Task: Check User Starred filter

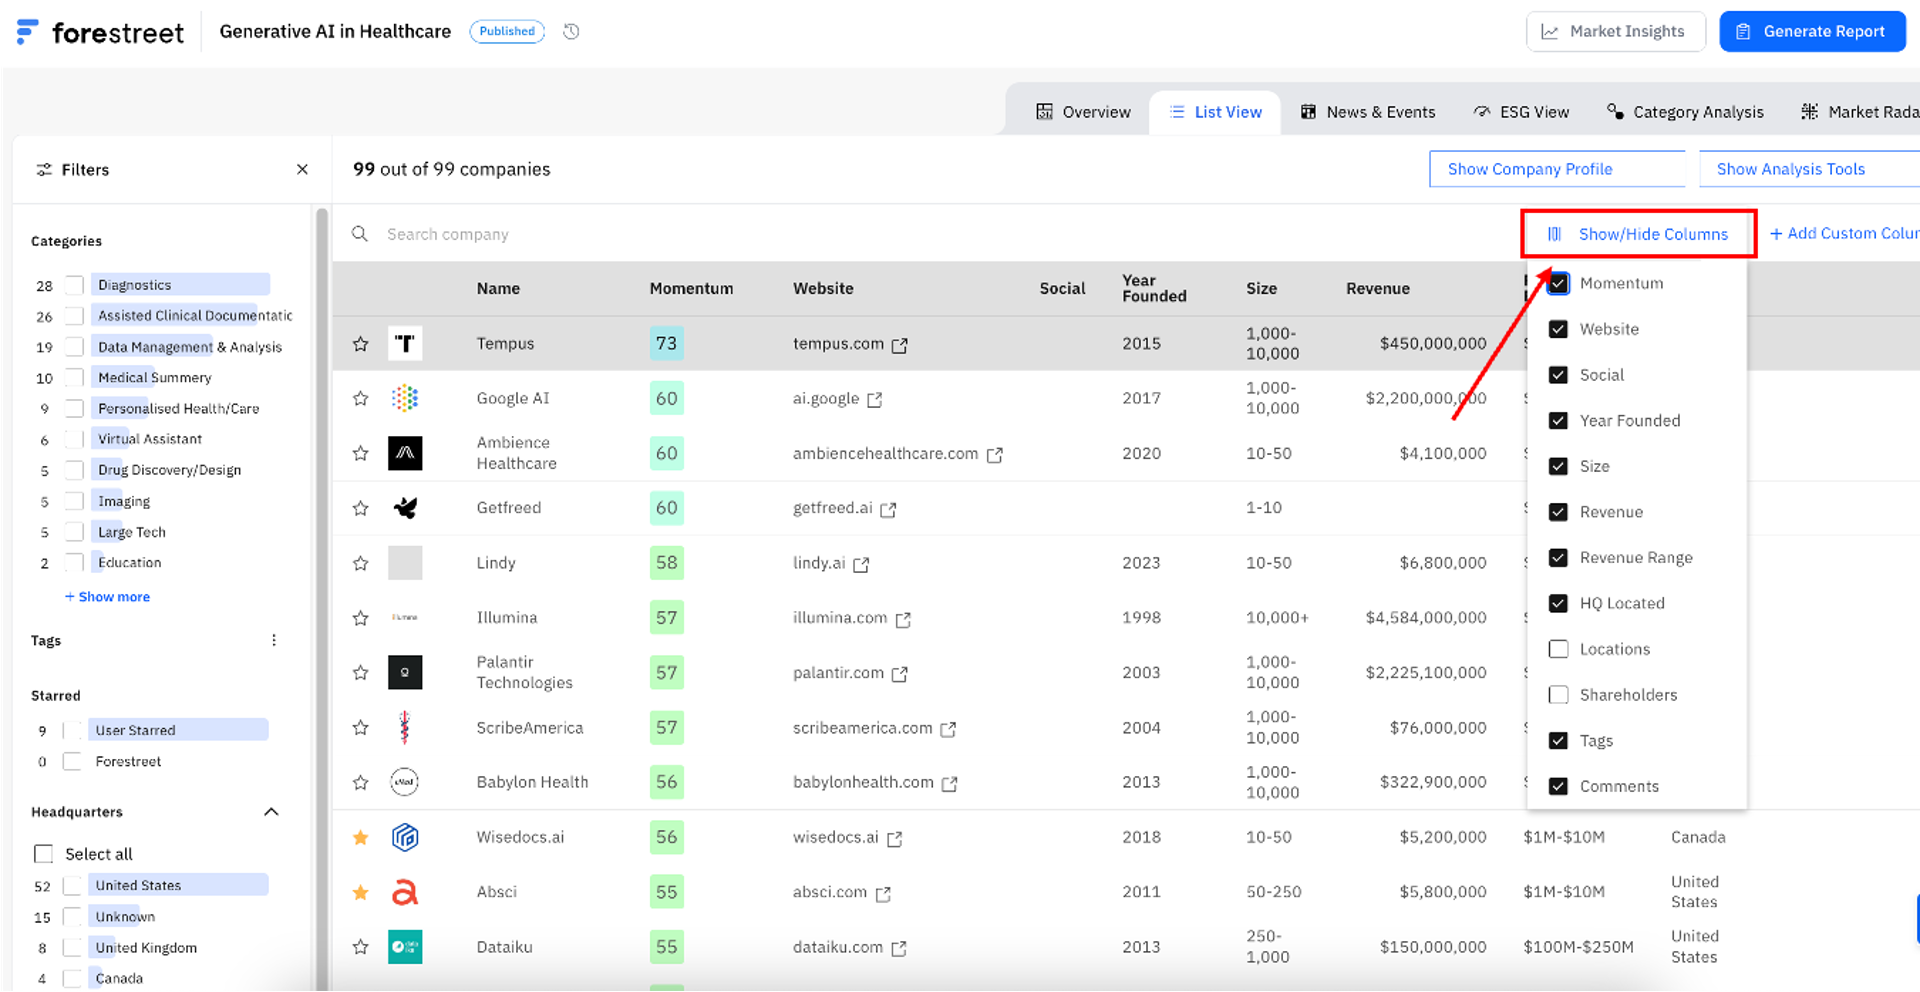Action: (71, 731)
